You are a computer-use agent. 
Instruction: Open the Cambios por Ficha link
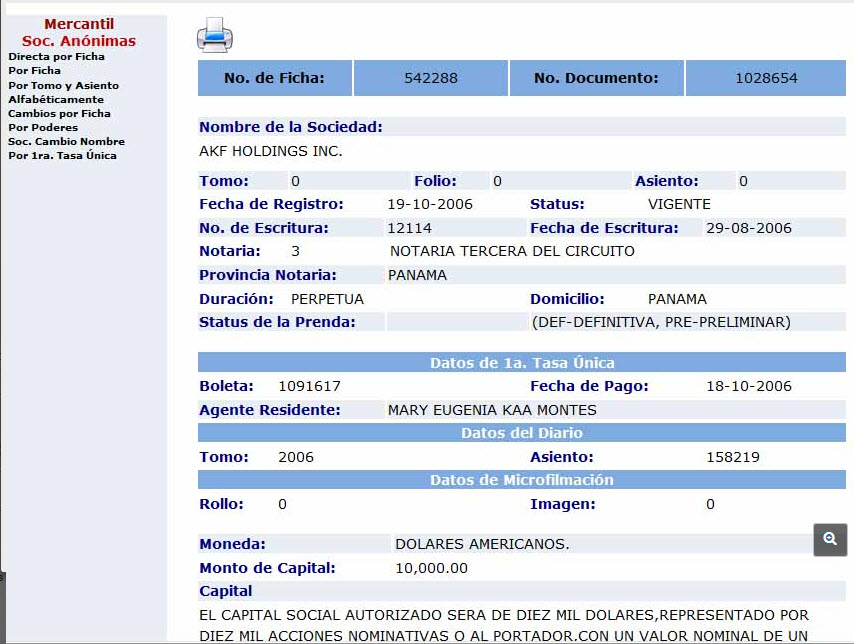59,113
